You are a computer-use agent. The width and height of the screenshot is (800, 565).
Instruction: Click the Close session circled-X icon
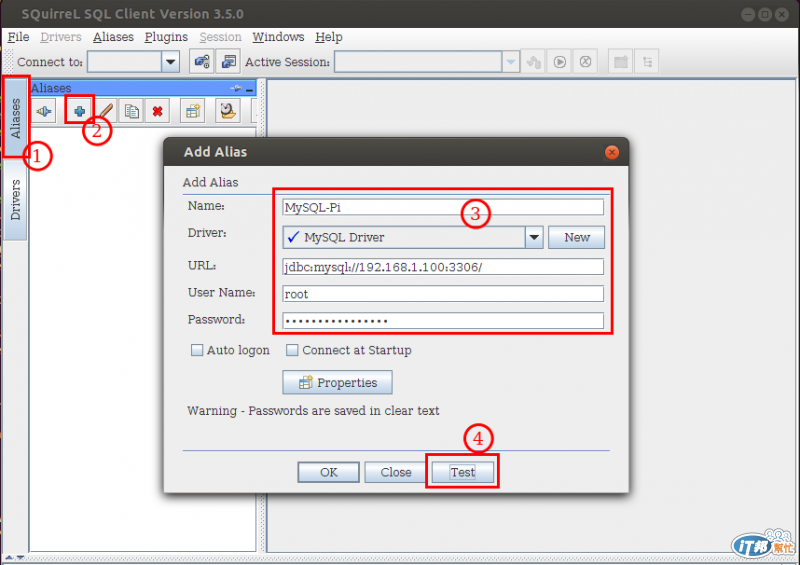(x=585, y=62)
